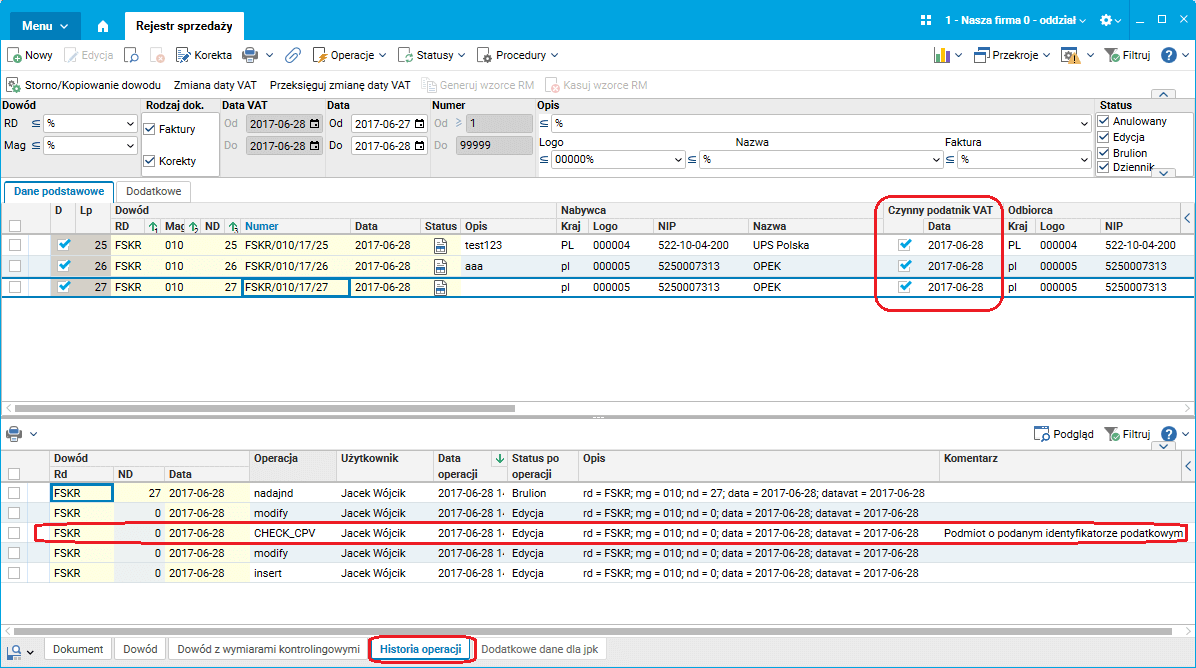
Task: Click Przeksięguj zmianę daty VAT
Action: pos(340,85)
